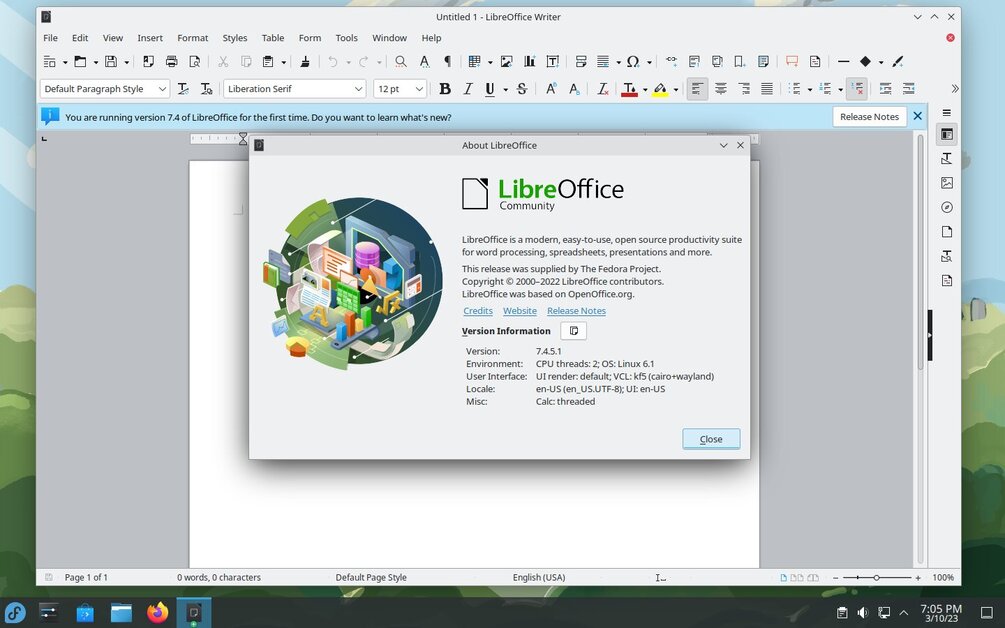Click Increase Indent icon
The image size is (1005, 628).
click(885, 89)
